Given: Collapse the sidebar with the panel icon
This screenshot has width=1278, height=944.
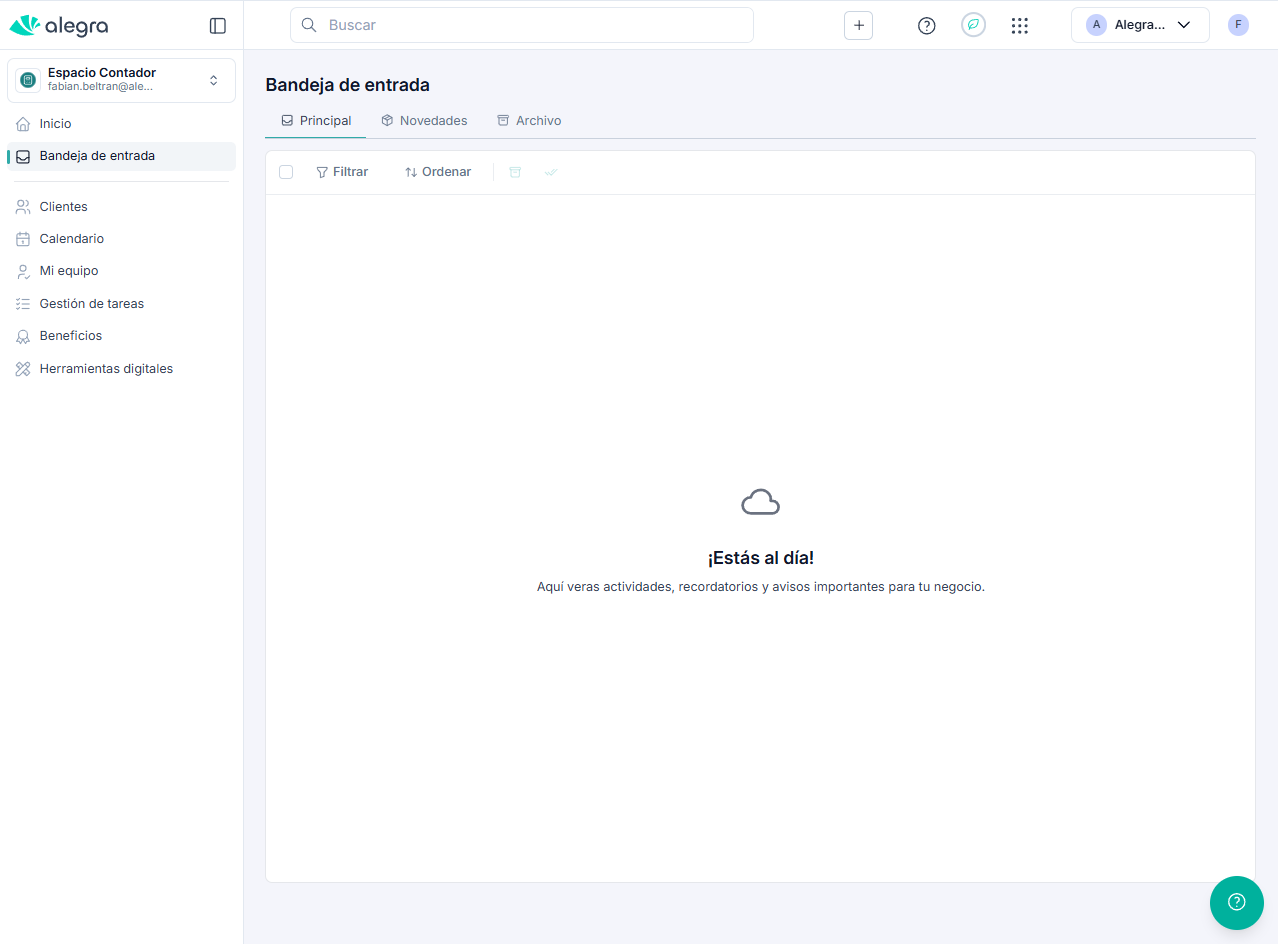Looking at the screenshot, I should [217, 26].
